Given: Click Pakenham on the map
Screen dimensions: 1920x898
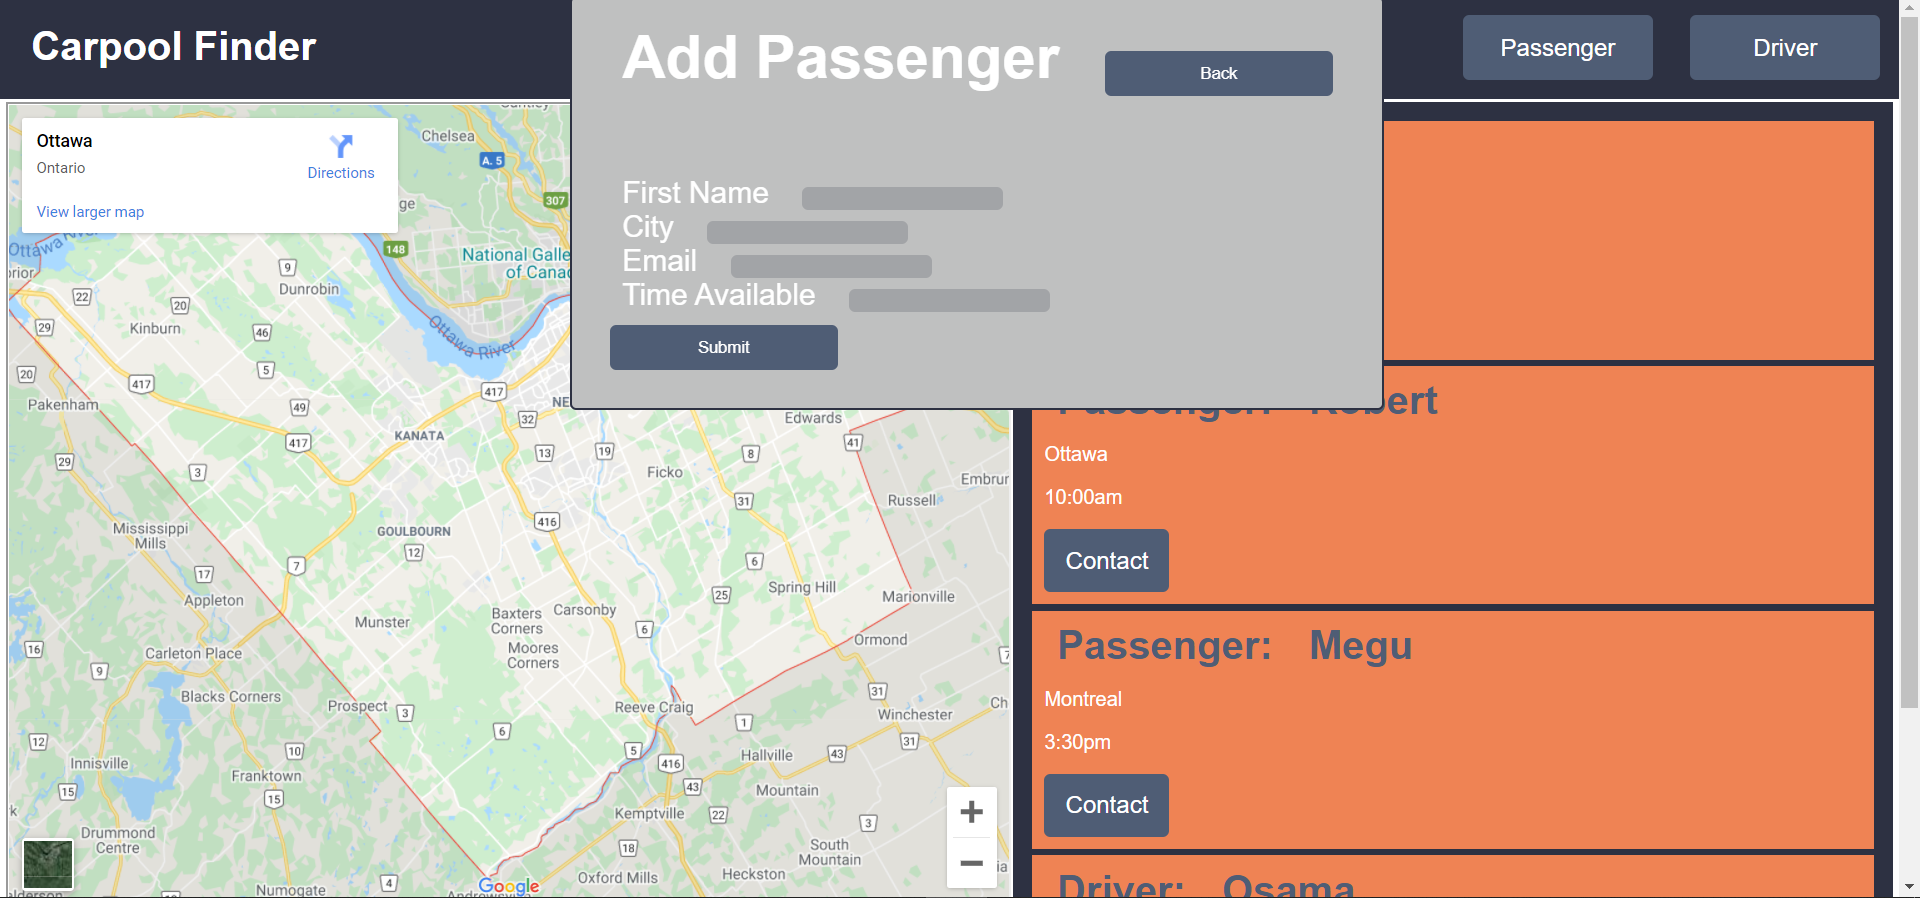Looking at the screenshot, I should [63, 404].
